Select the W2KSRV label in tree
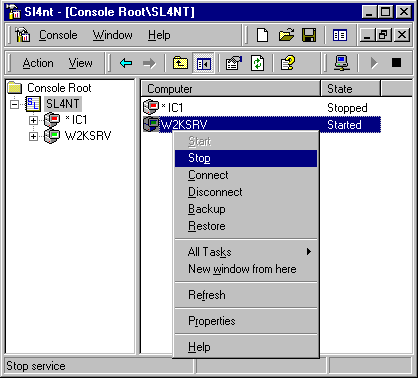This screenshot has height=378, width=418. point(88,136)
